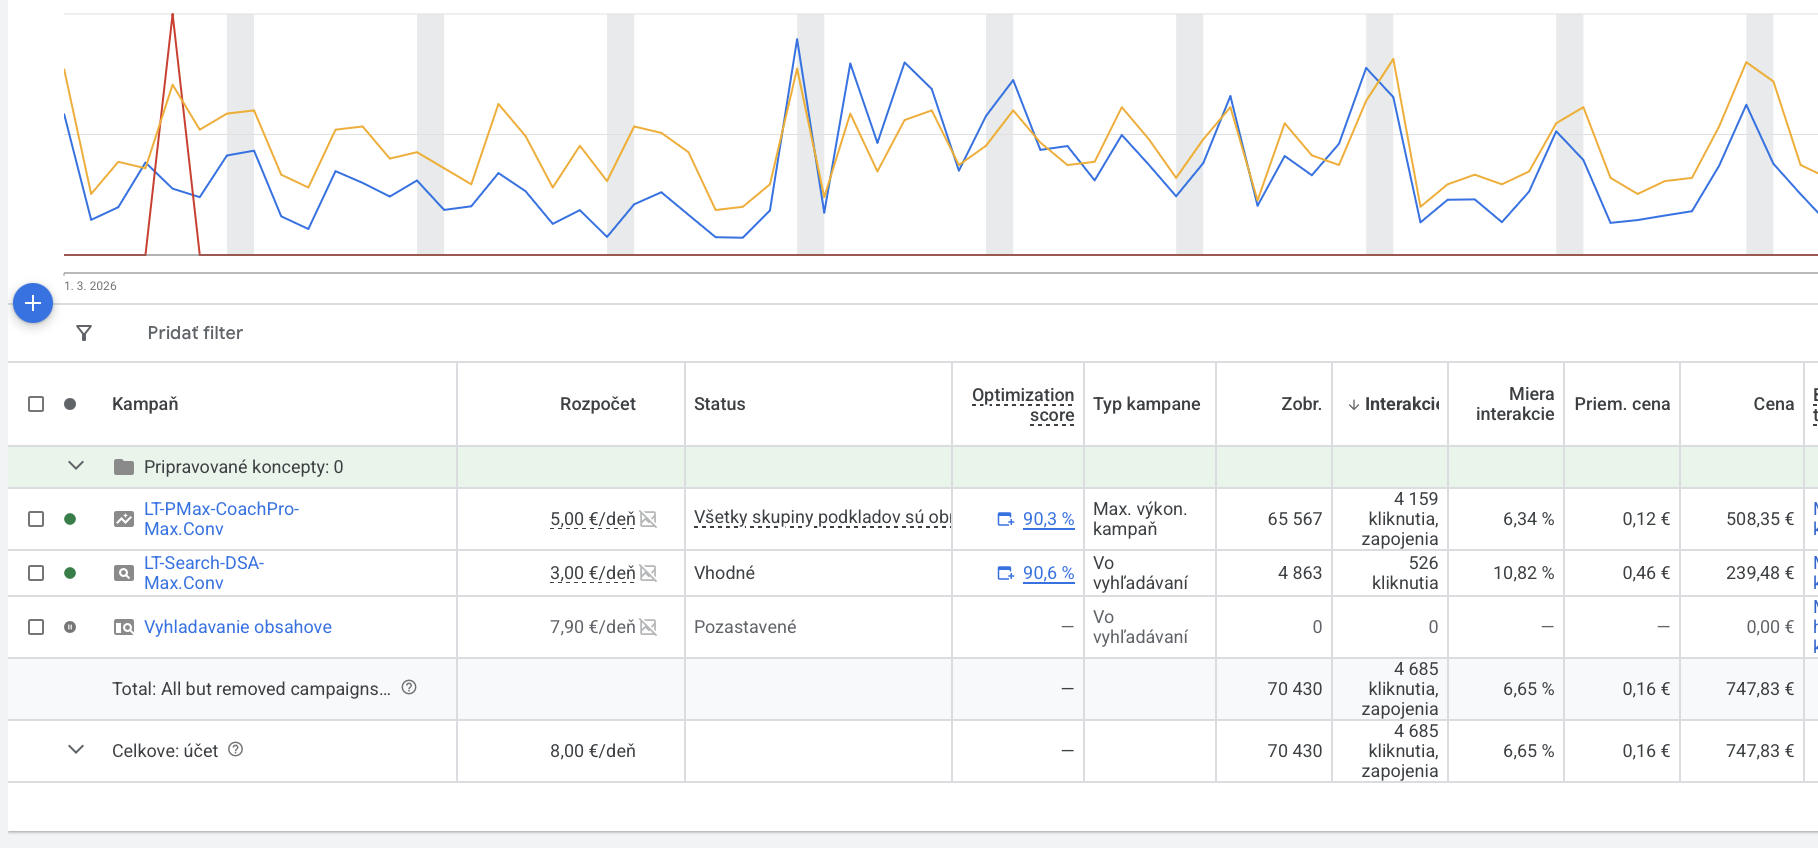Viewport: 1818px width, 848px height.
Task: Click 0,46 € average cost cell
Action: [1646, 573]
